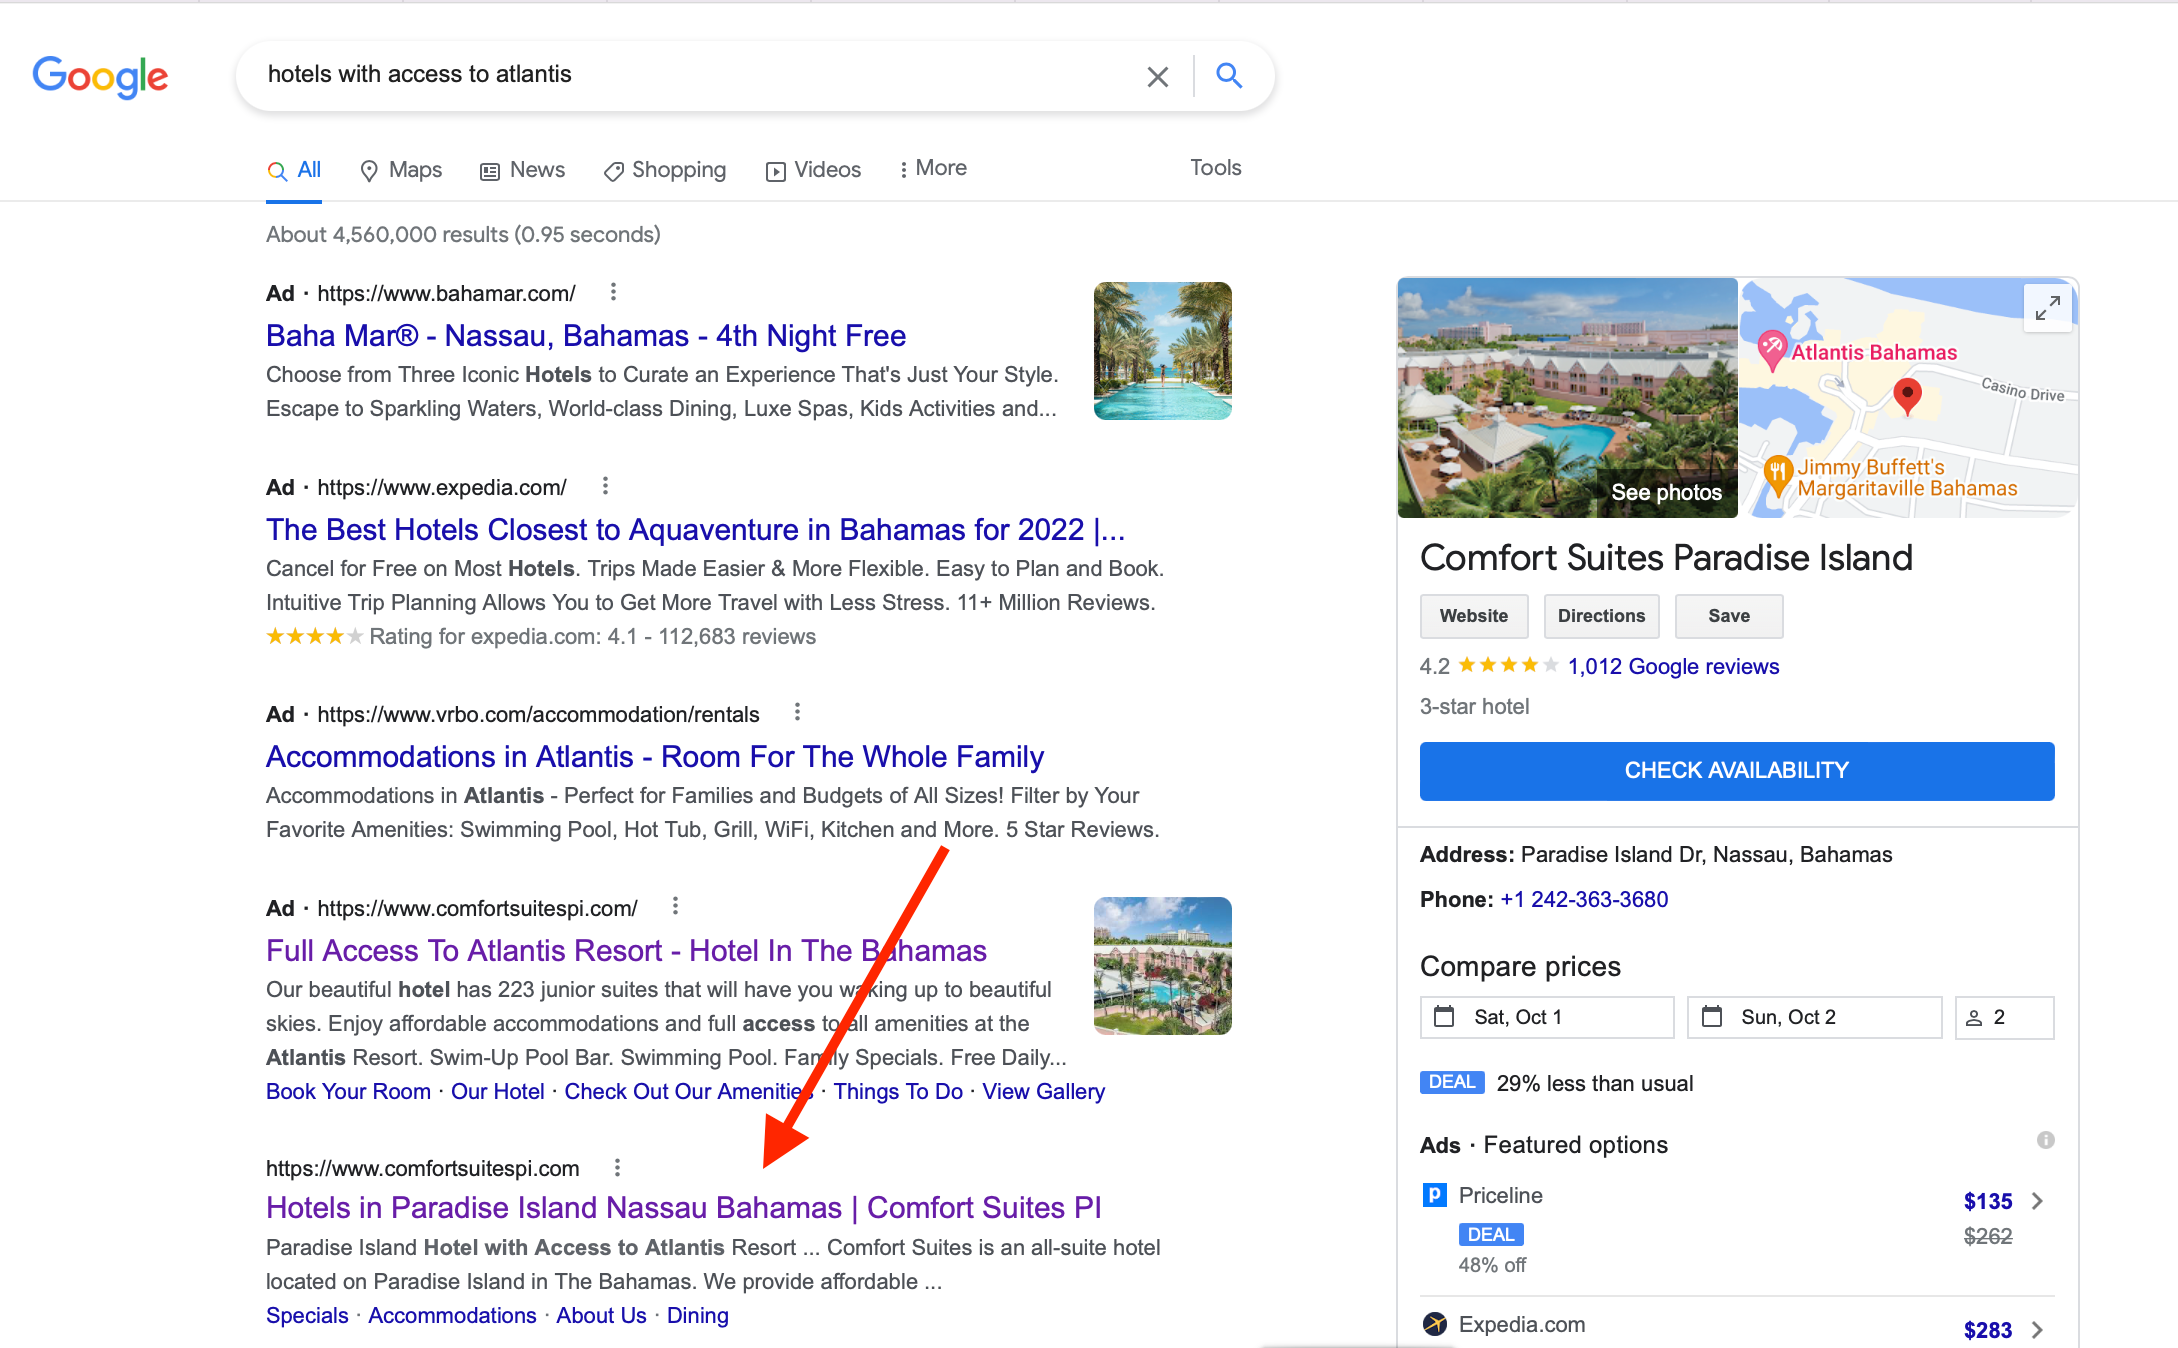This screenshot has width=2178, height=1348.
Task: Click the blue magnifying glass search icon
Action: tap(1229, 75)
